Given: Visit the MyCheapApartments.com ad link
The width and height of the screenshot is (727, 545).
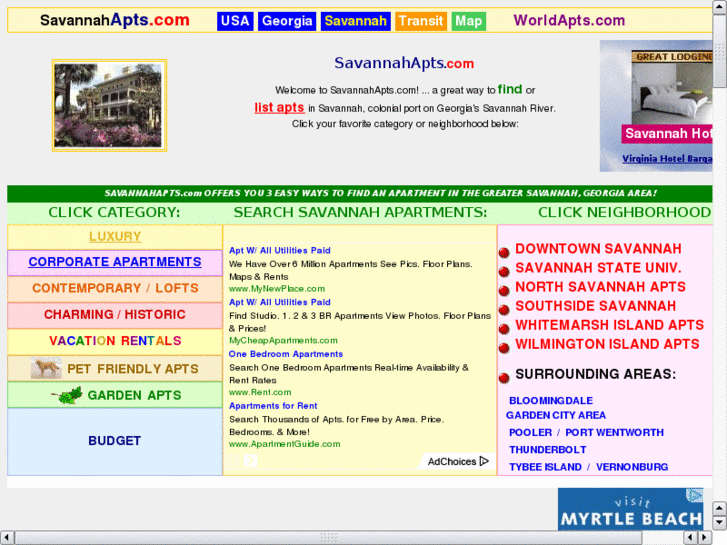Looking at the screenshot, I should click(283, 340).
